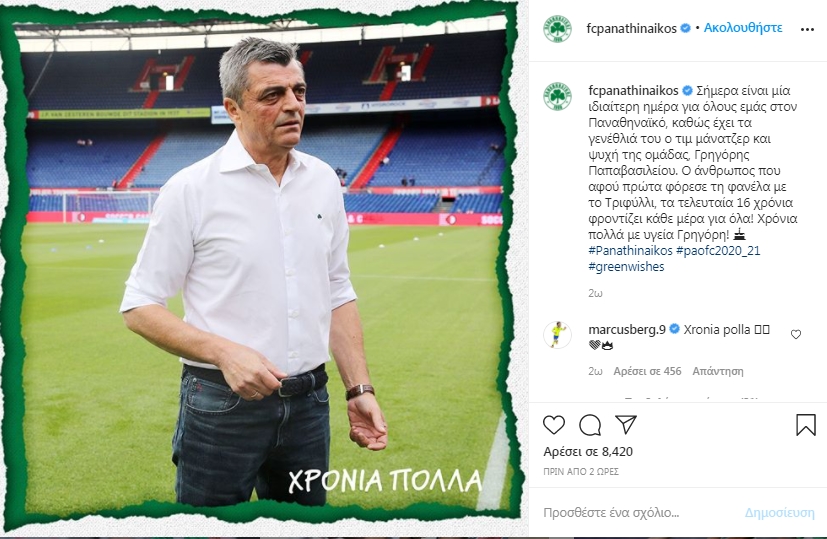Open the three-dot more options menu

(x=807, y=30)
